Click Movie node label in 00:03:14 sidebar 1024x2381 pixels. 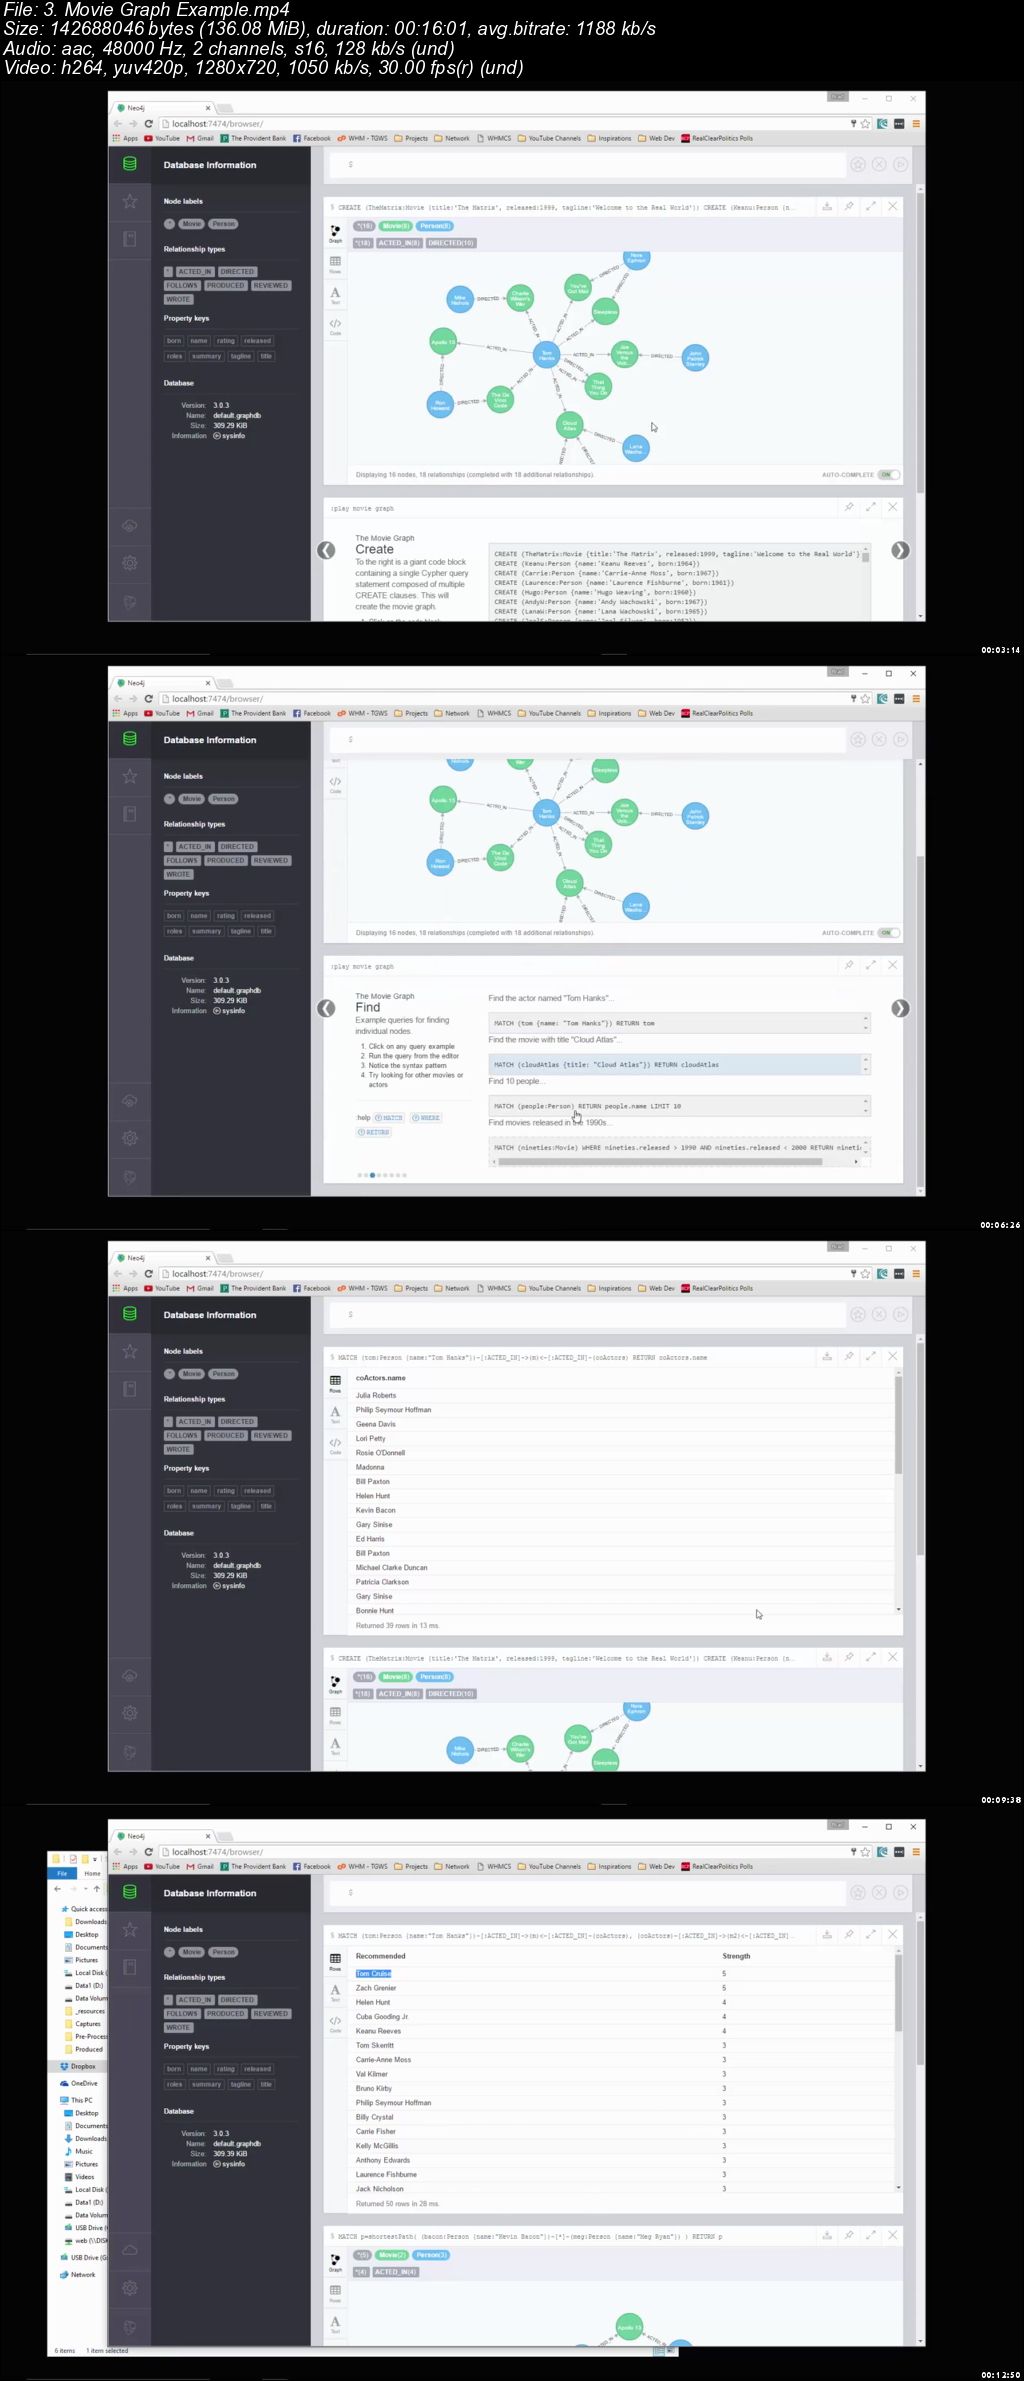[x=192, y=224]
